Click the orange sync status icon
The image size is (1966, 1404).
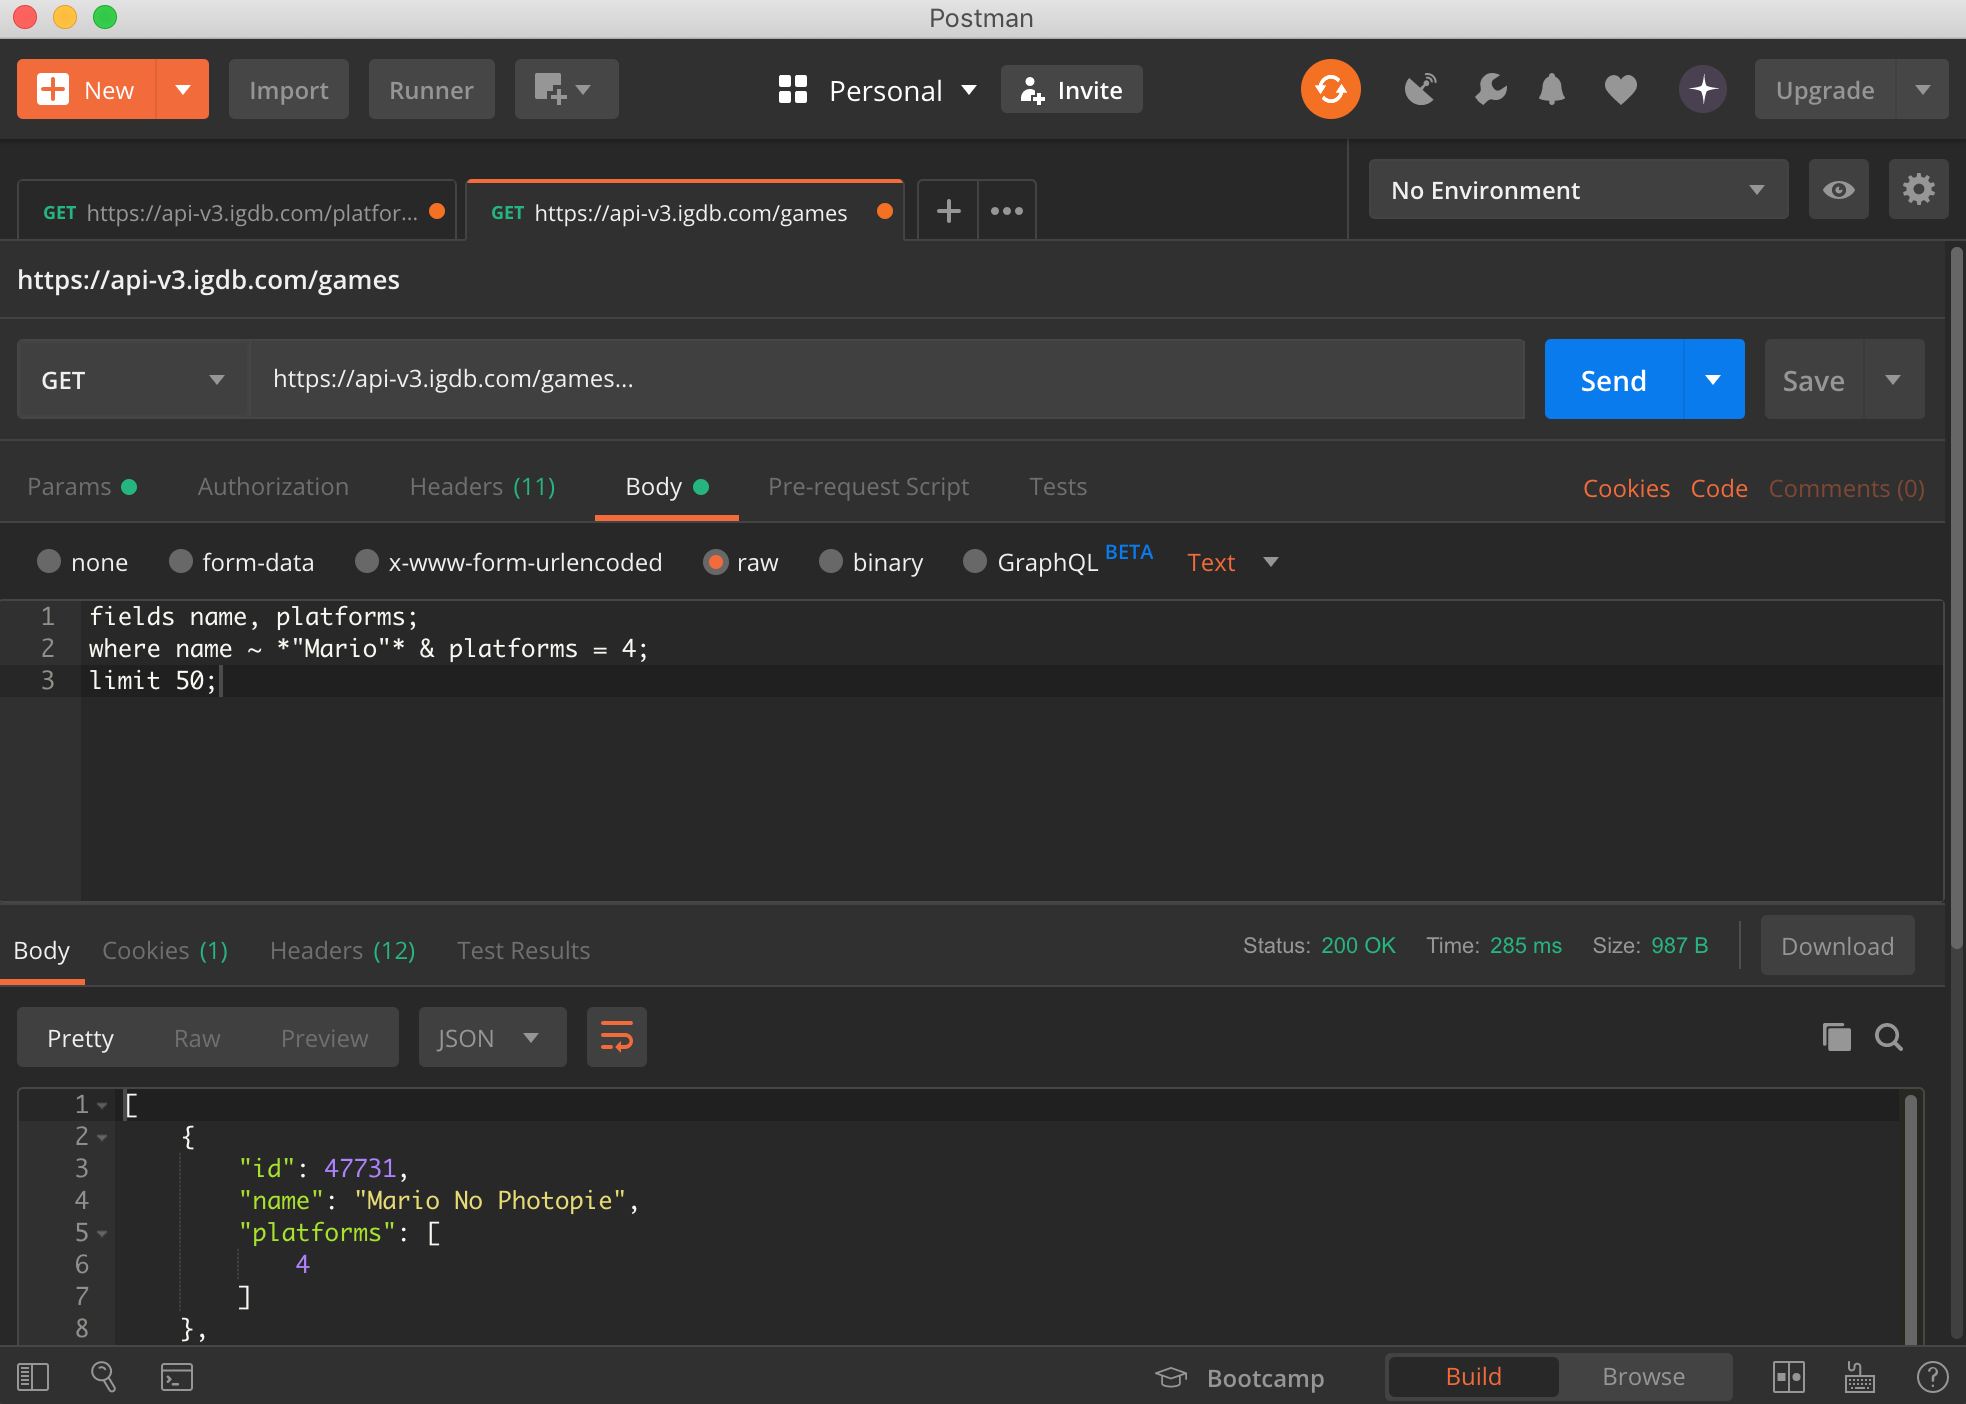coord(1330,90)
